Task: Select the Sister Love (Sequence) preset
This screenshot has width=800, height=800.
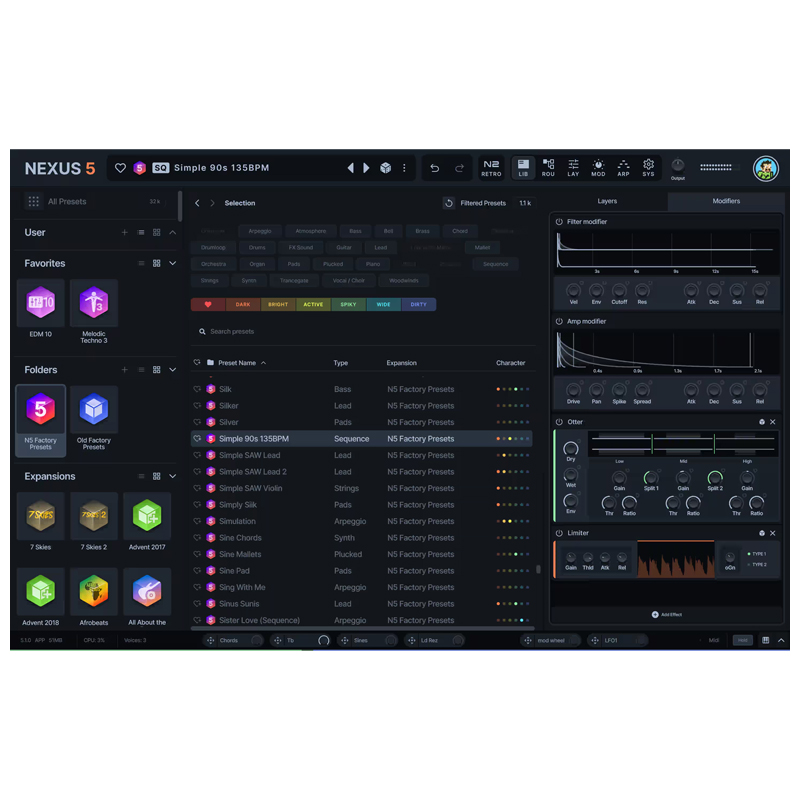Action: click(361, 620)
